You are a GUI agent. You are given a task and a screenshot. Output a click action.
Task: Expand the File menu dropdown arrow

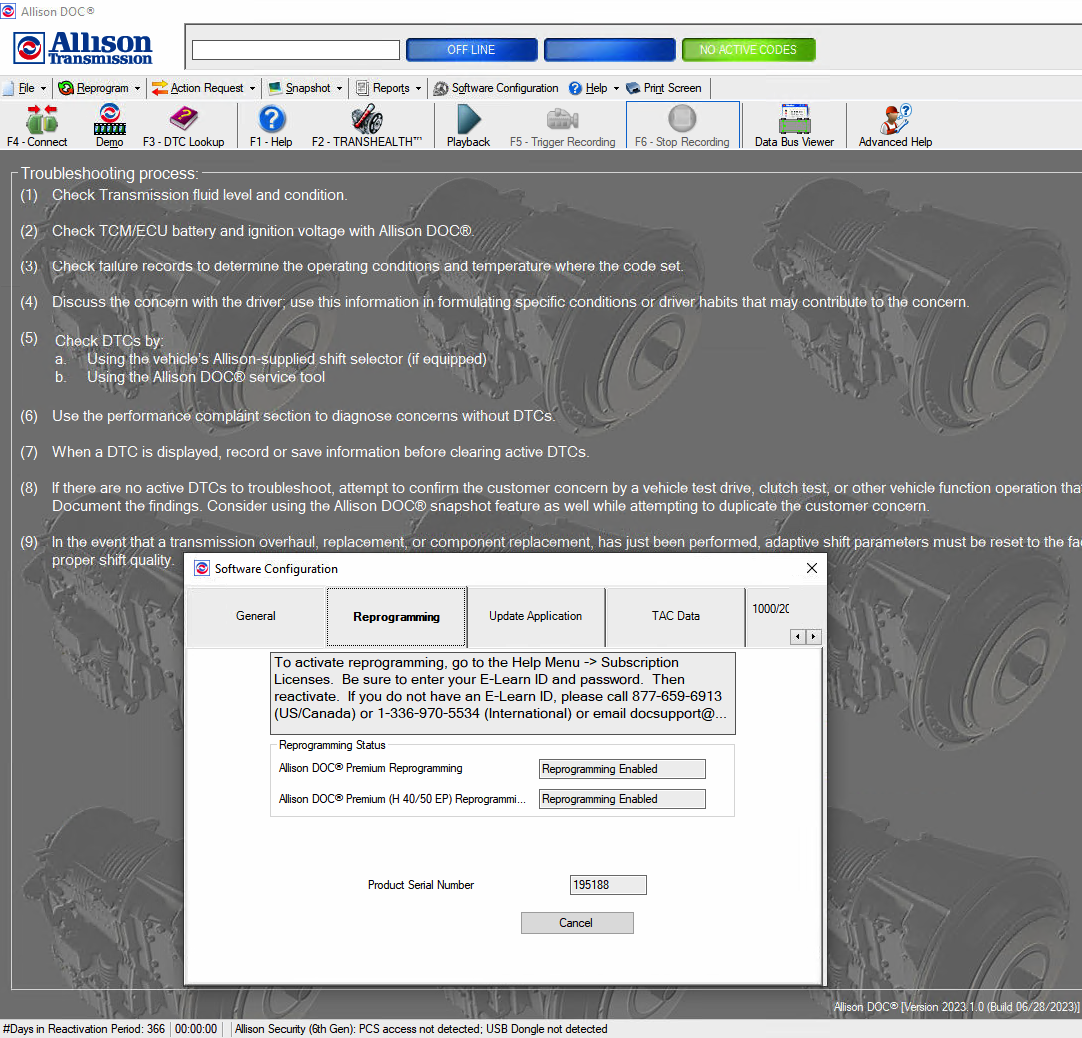tap(43, 88)
